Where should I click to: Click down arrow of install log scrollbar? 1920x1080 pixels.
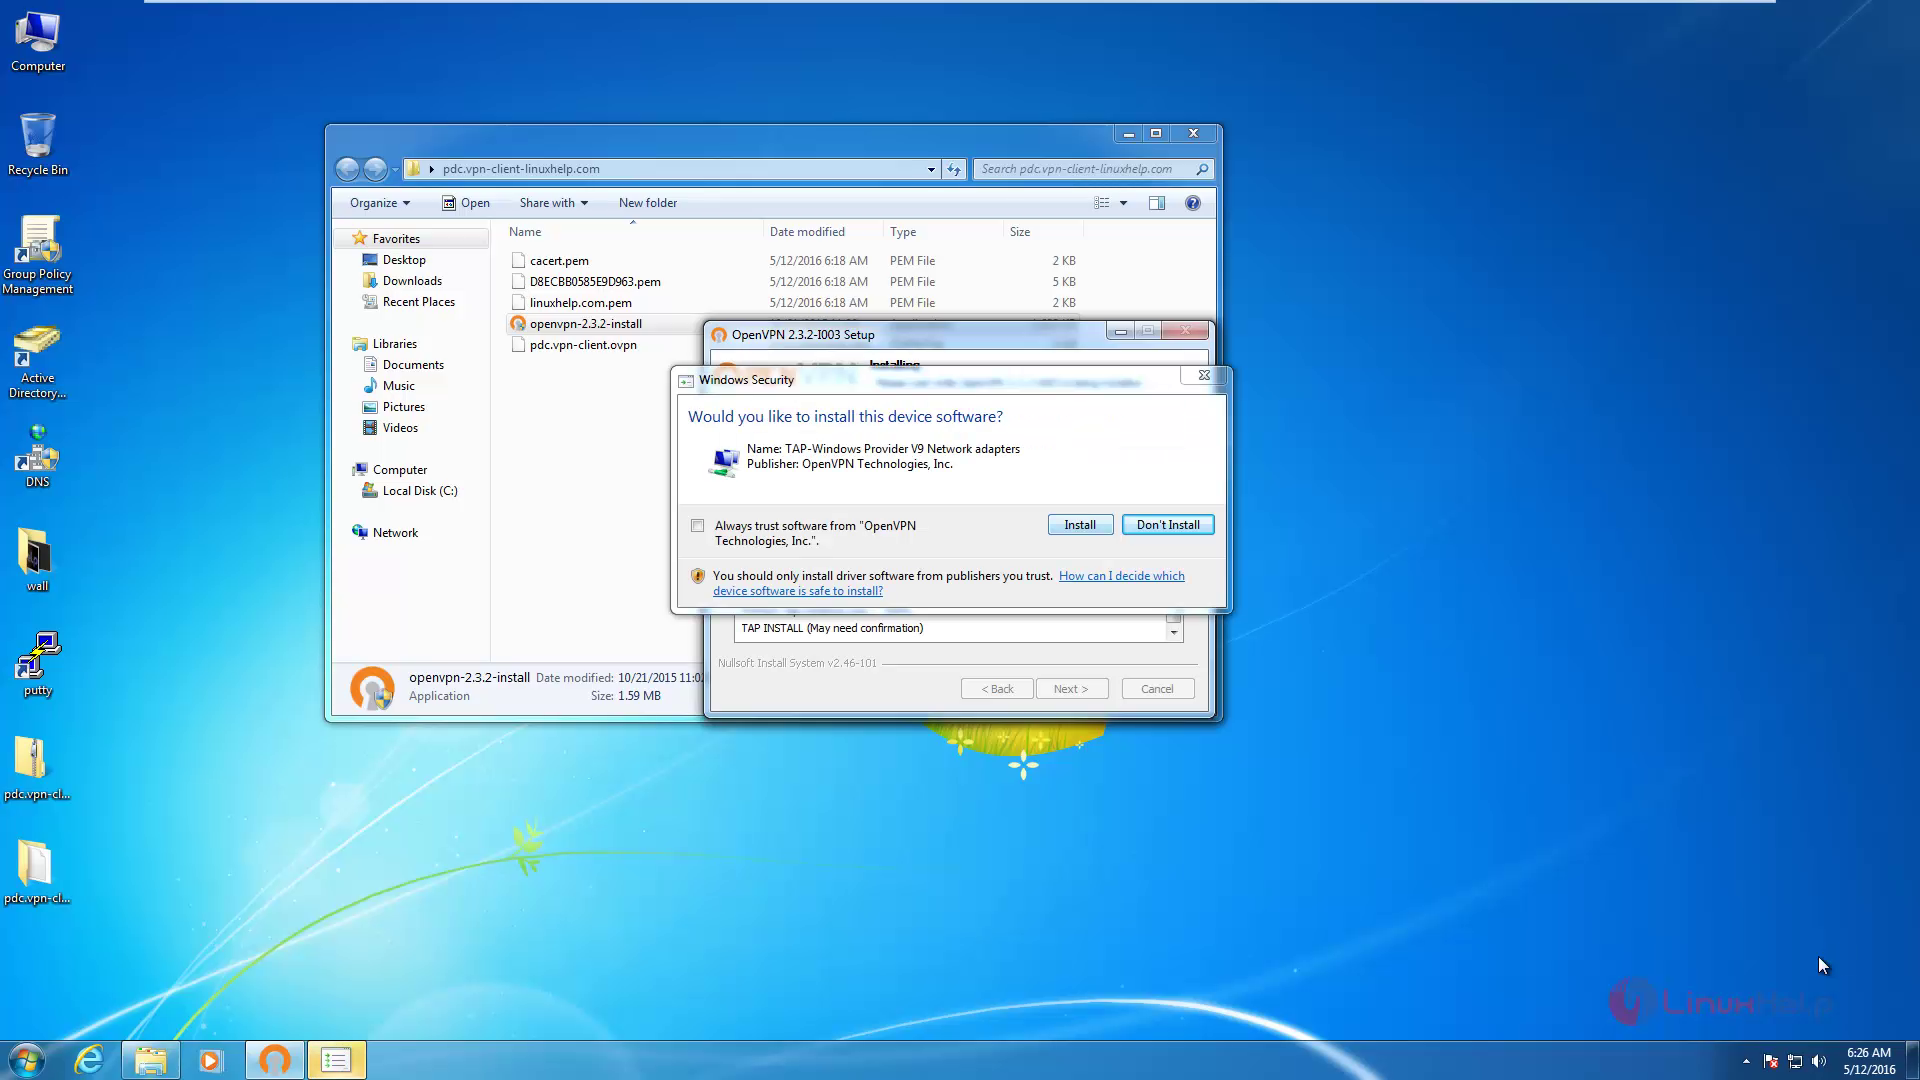pyautogui.click(x=1174, y=633)
